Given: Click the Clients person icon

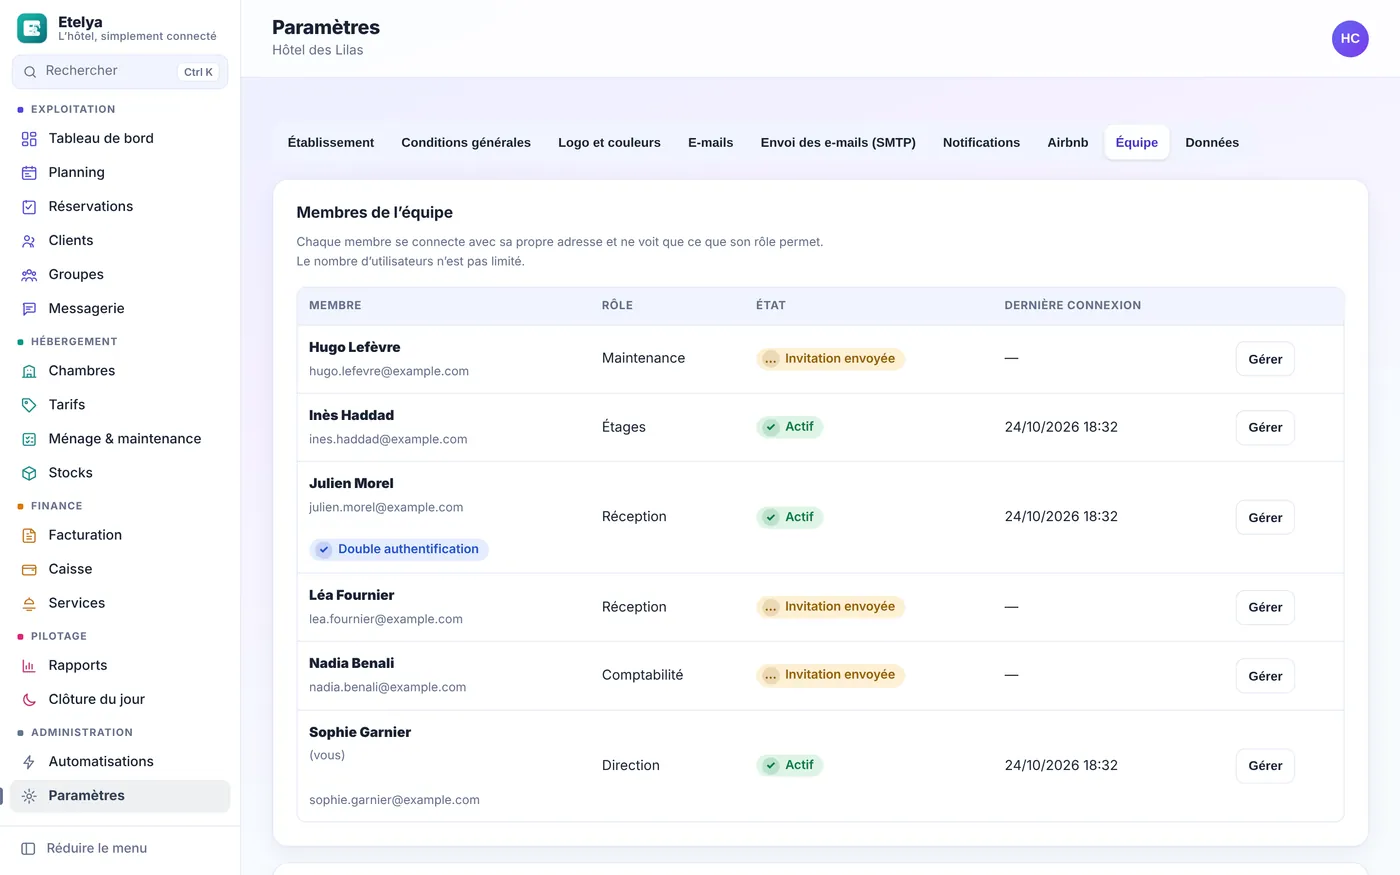Looking at the screenshot, I should coord(29,241).
